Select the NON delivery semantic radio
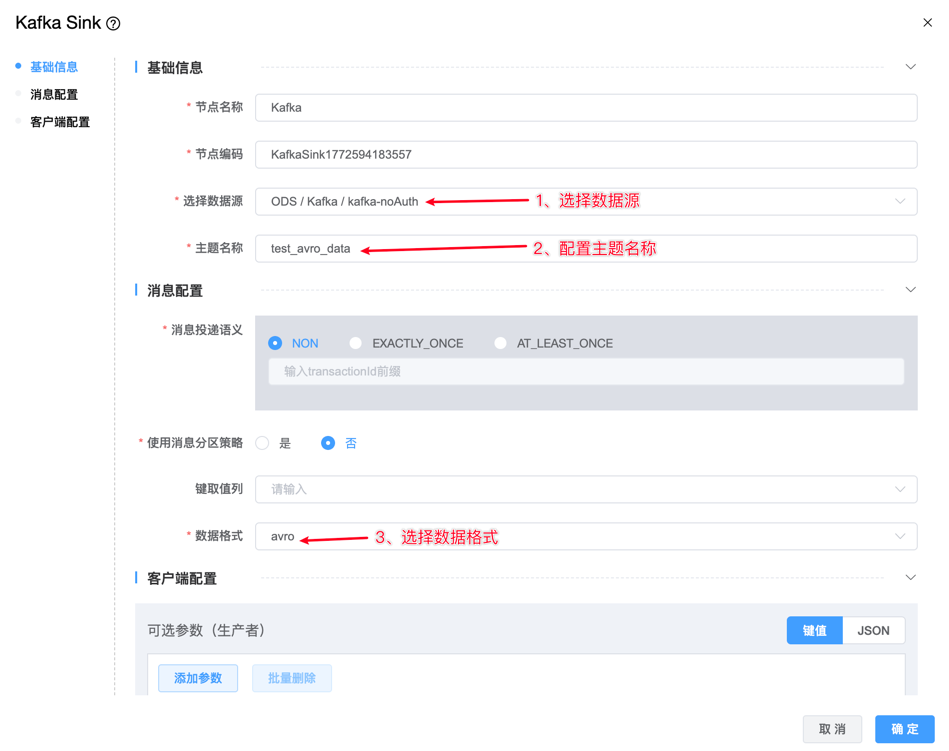 tap(275, 343)
